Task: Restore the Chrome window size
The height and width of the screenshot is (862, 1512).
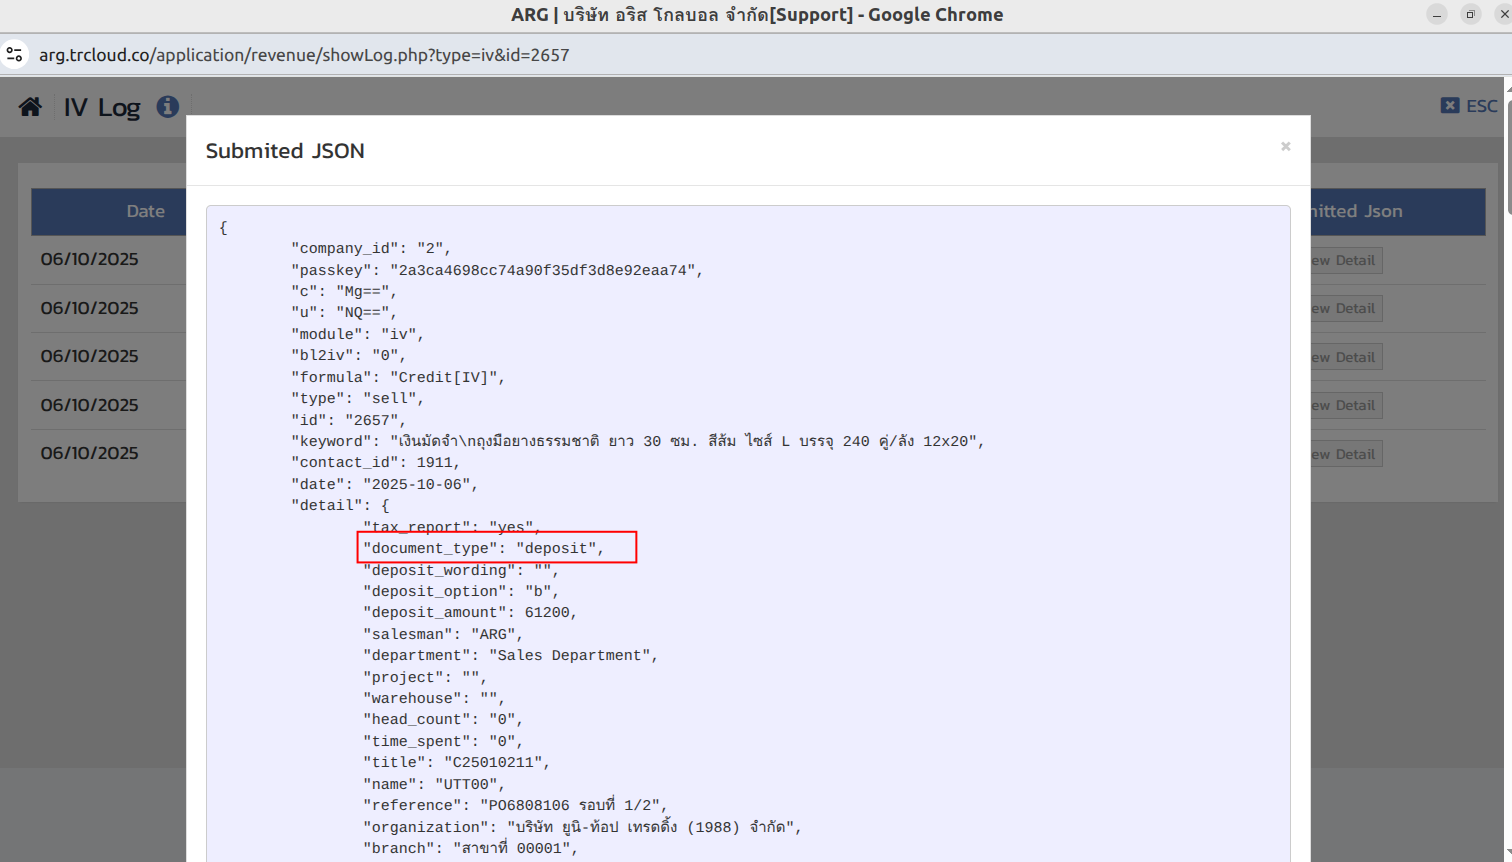Action: [x=1470, y=14]
